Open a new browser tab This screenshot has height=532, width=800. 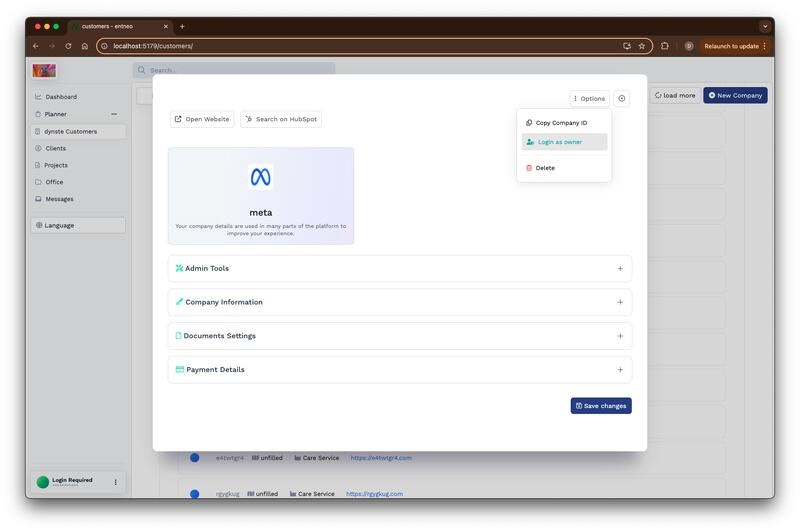(182, 27)
